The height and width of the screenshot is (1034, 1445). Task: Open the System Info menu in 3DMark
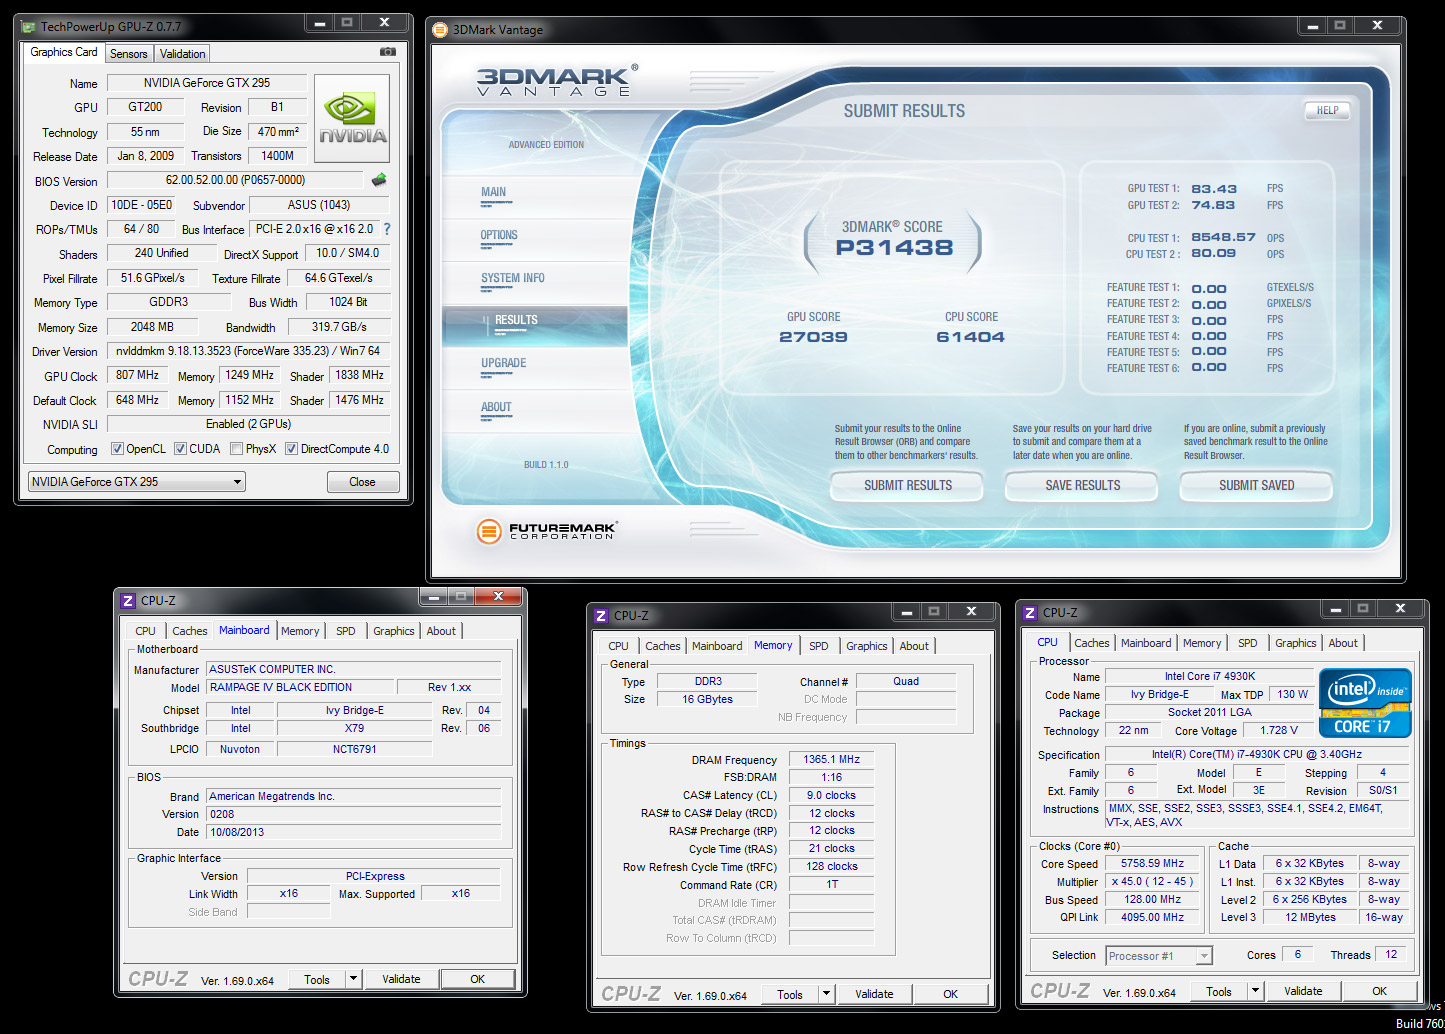coord(512,278)
